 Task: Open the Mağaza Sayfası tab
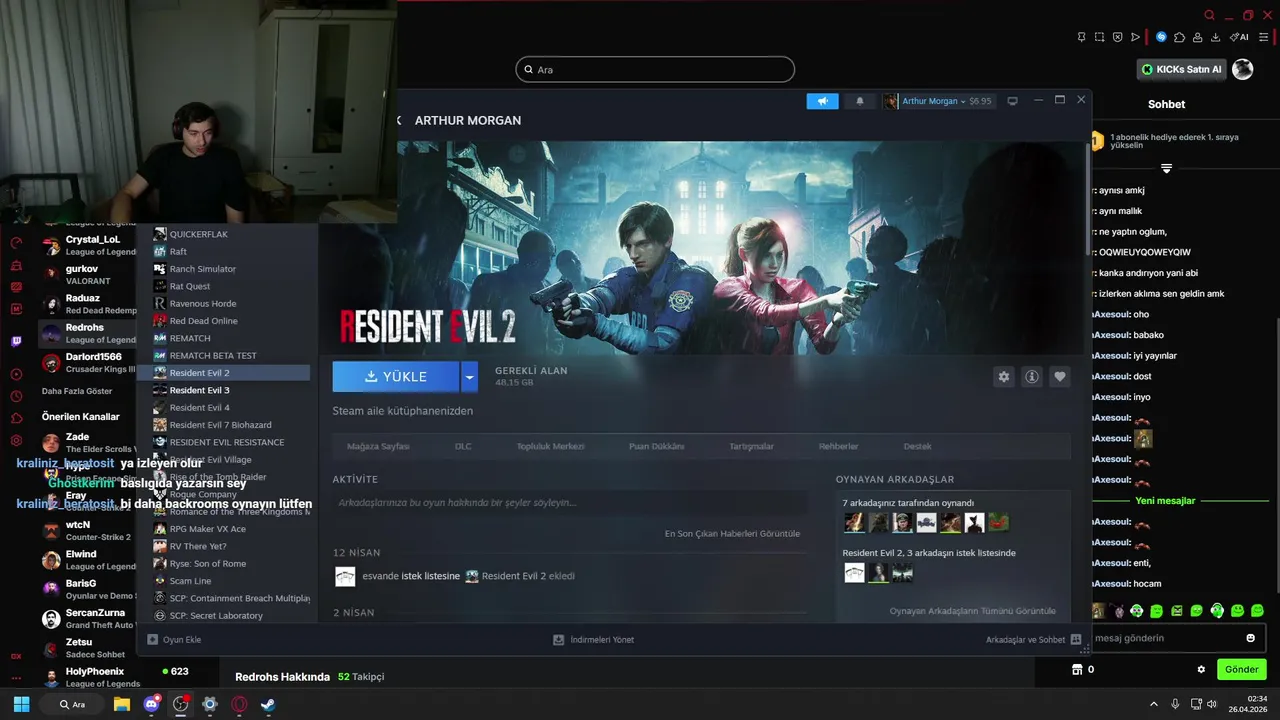(x=378, y=446)
